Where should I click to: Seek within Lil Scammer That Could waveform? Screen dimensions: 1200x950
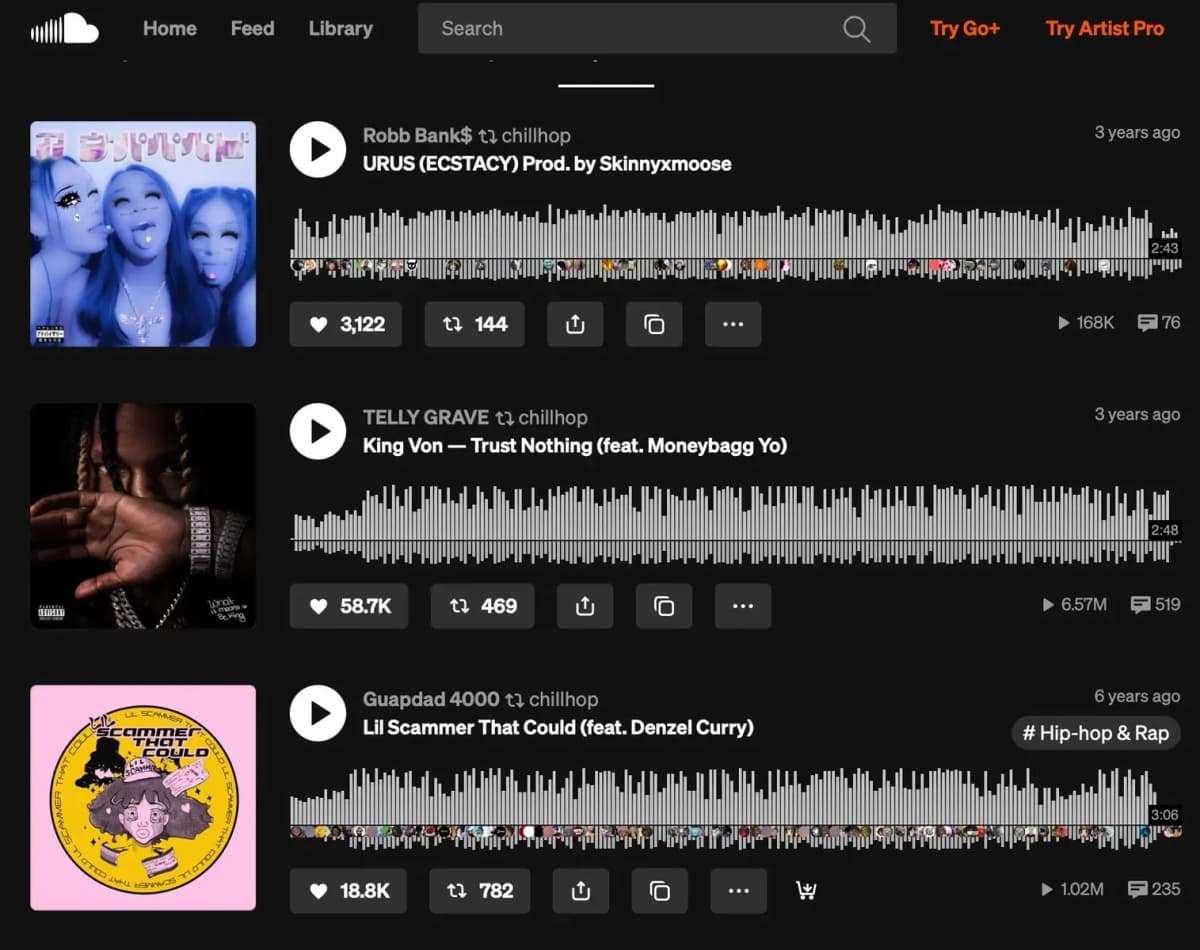pos(735,807)
